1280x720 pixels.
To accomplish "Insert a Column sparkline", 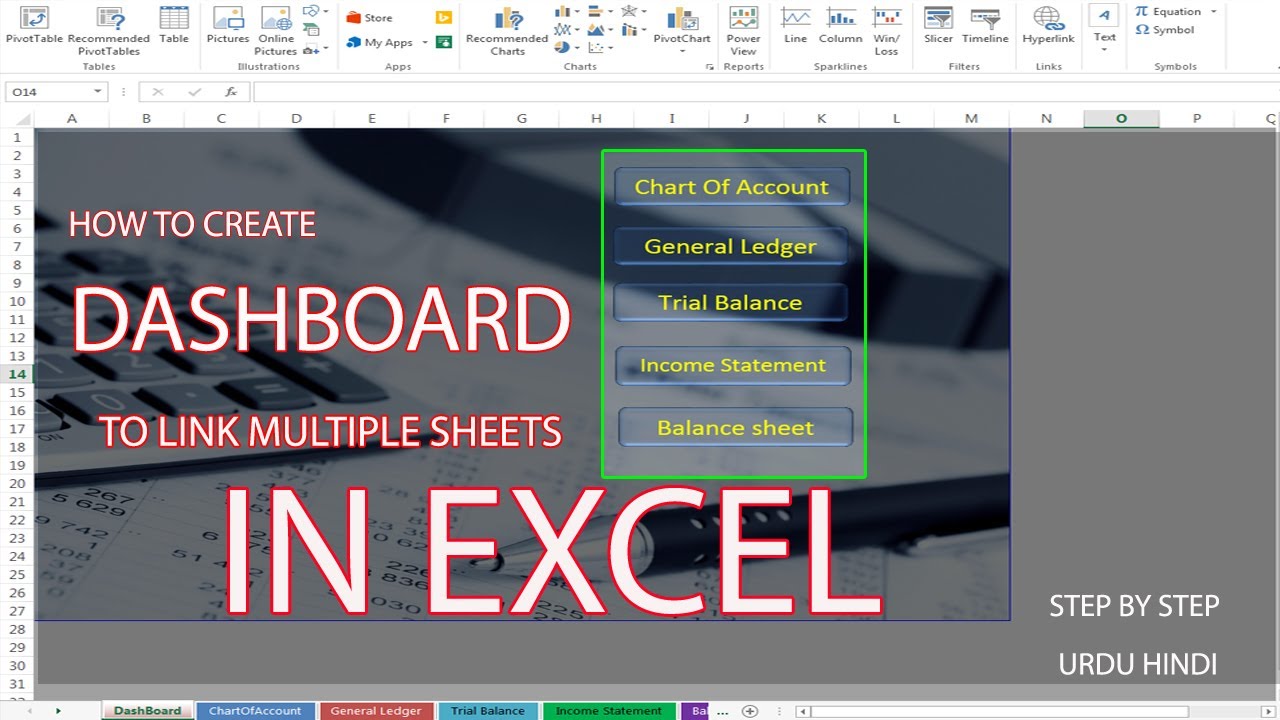I will 840,25.
